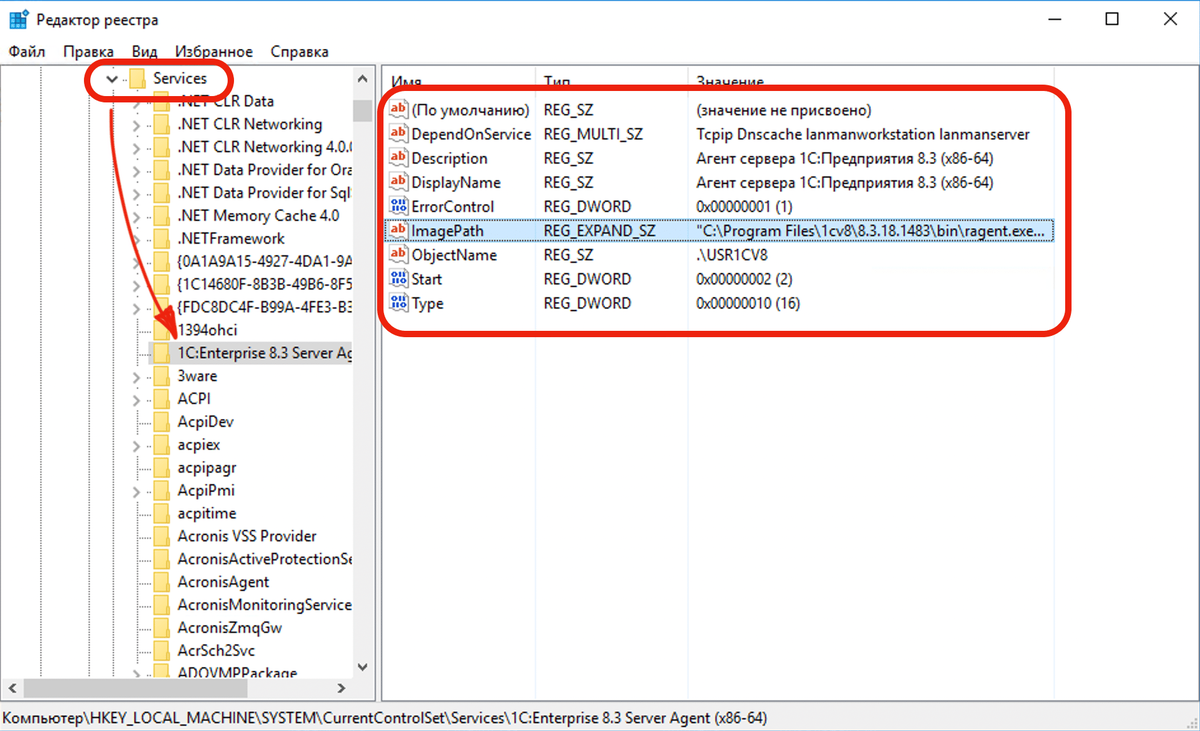Click the AcpiDev folder icon
The width and height of the screenshot is (1200, 731).
click(162, 422)
